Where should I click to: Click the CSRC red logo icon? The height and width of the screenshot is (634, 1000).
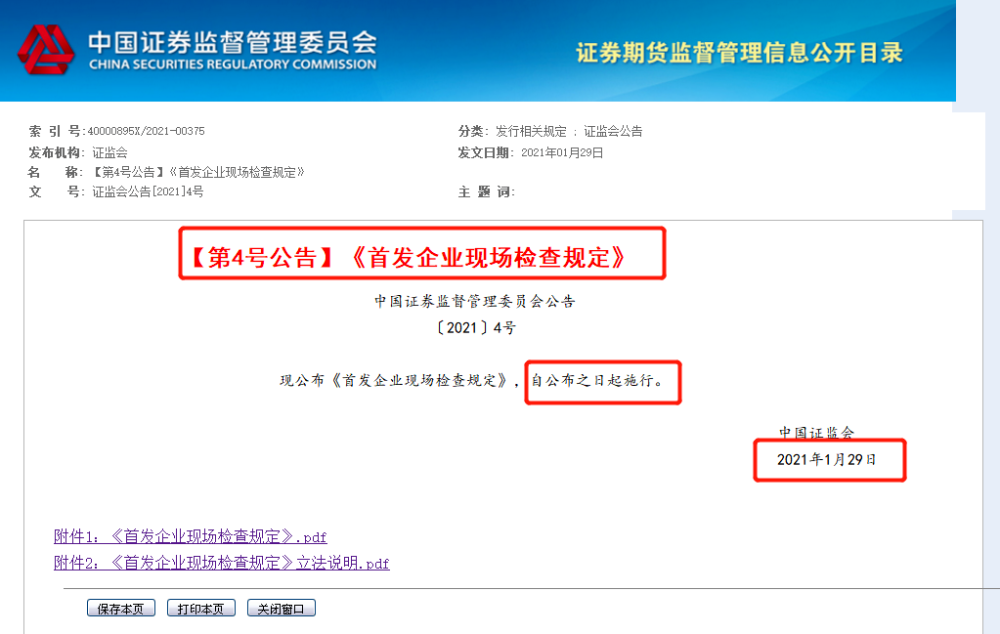click(x=46, y=50)
